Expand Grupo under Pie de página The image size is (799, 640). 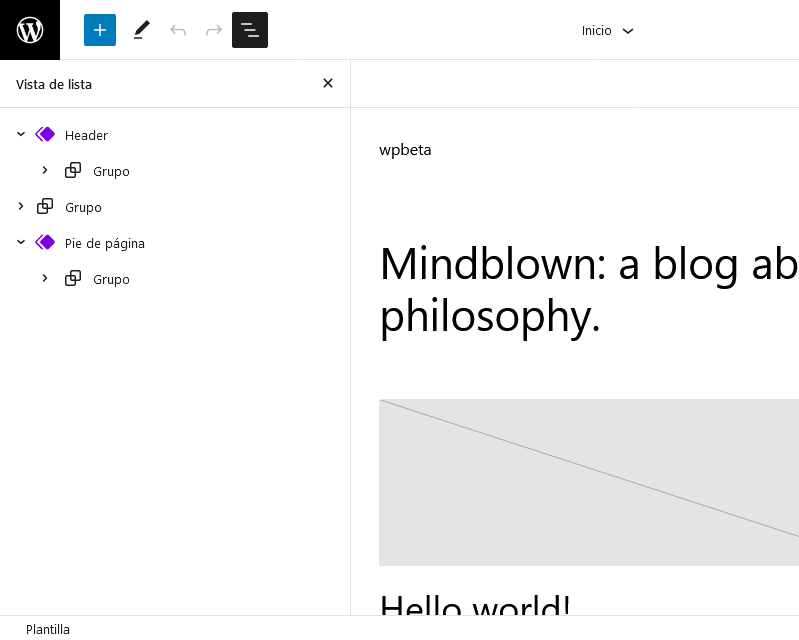pos(45,278)
